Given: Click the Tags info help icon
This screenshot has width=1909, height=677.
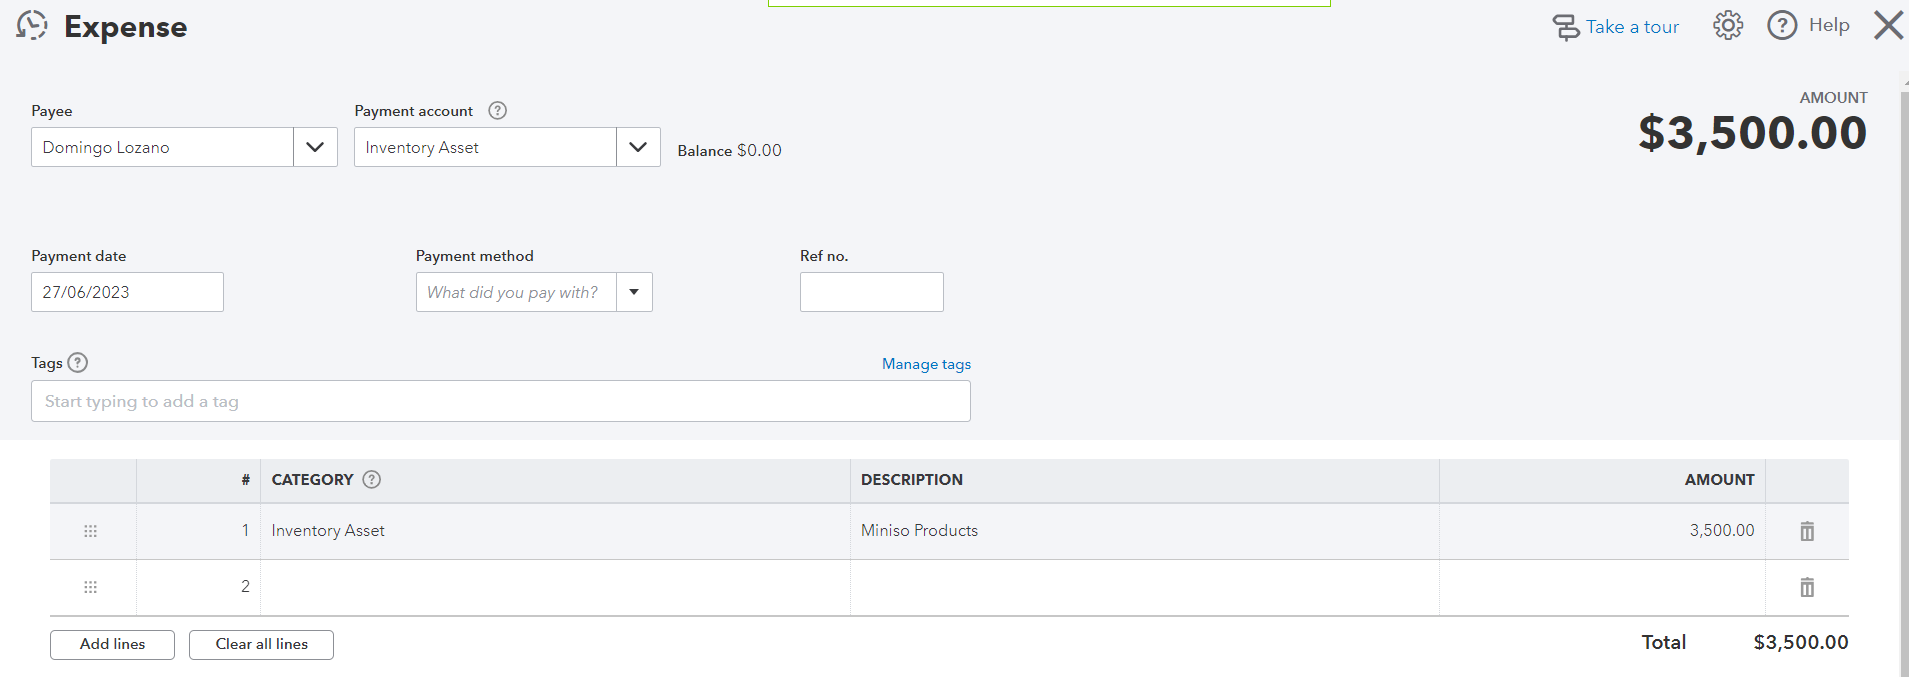Looking at the screenshot, I should pyautogui.click(x=78, y=363).
